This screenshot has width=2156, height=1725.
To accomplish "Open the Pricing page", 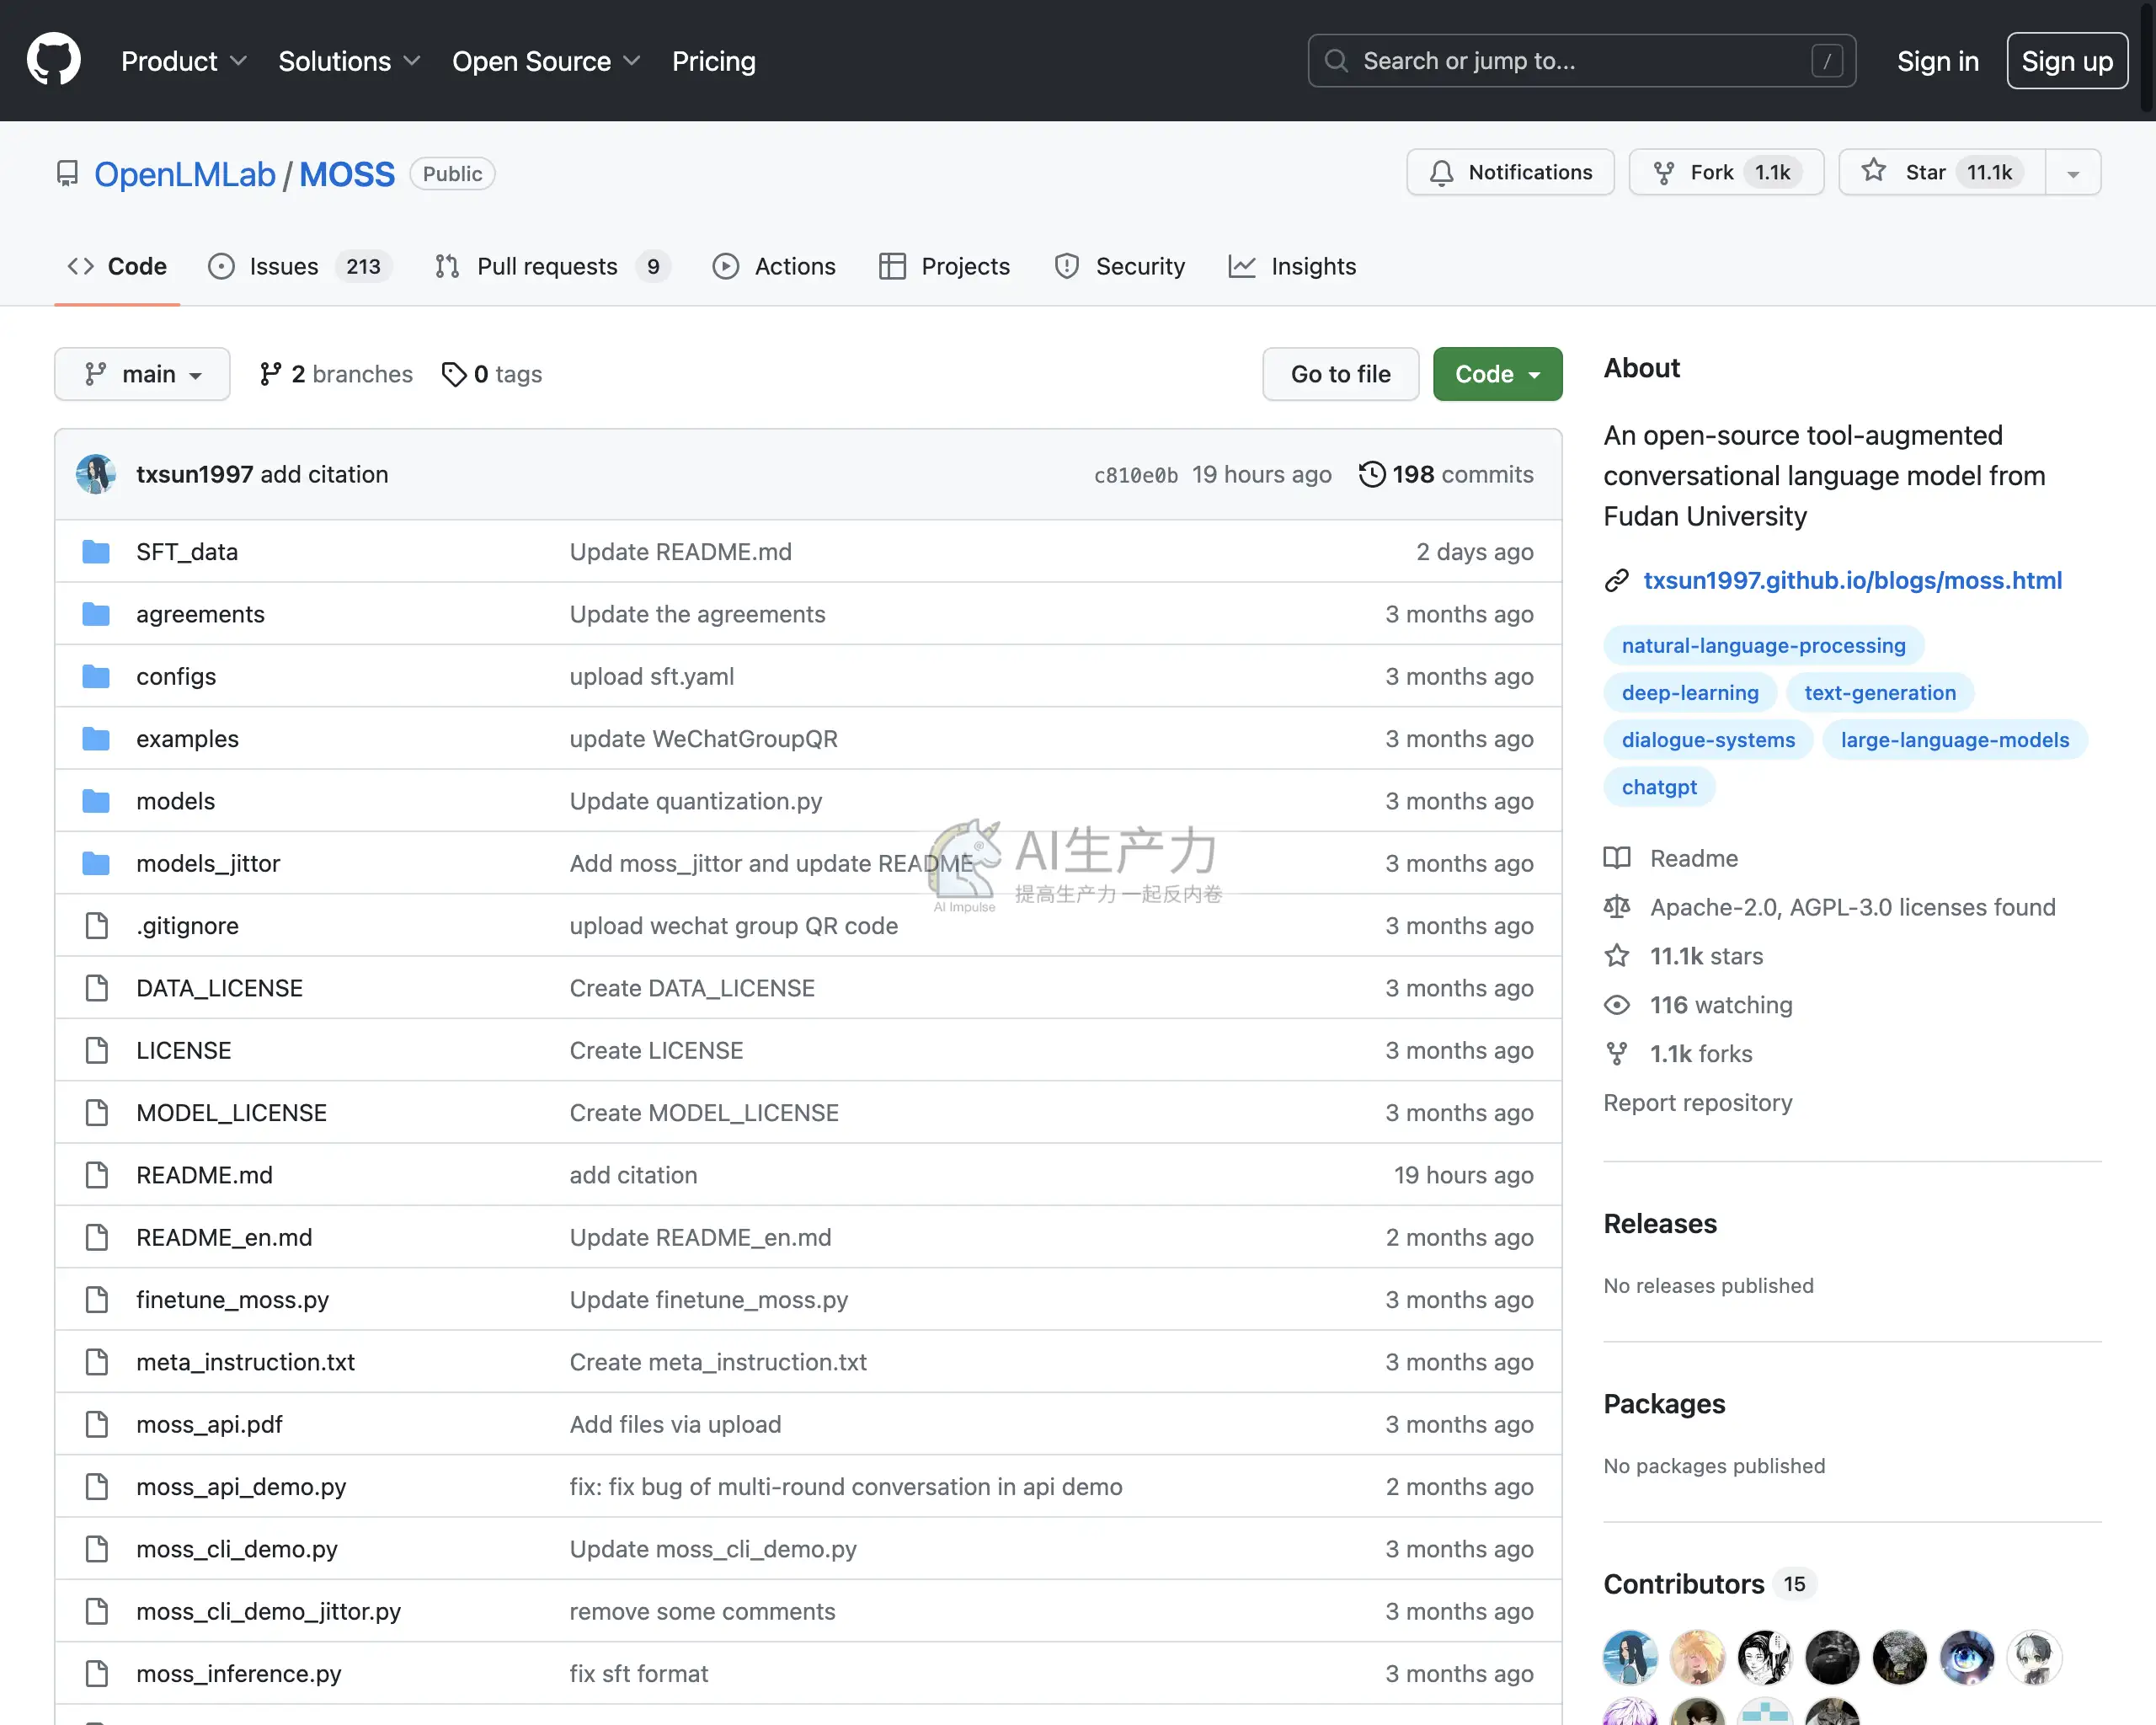I will click(x=713, y=61).
